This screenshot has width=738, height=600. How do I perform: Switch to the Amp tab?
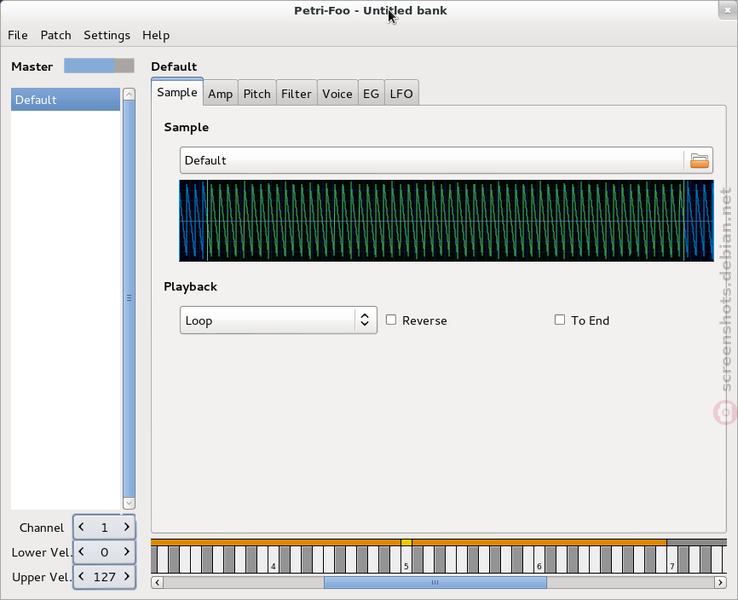pyautogui.click(x=220, y=94)
